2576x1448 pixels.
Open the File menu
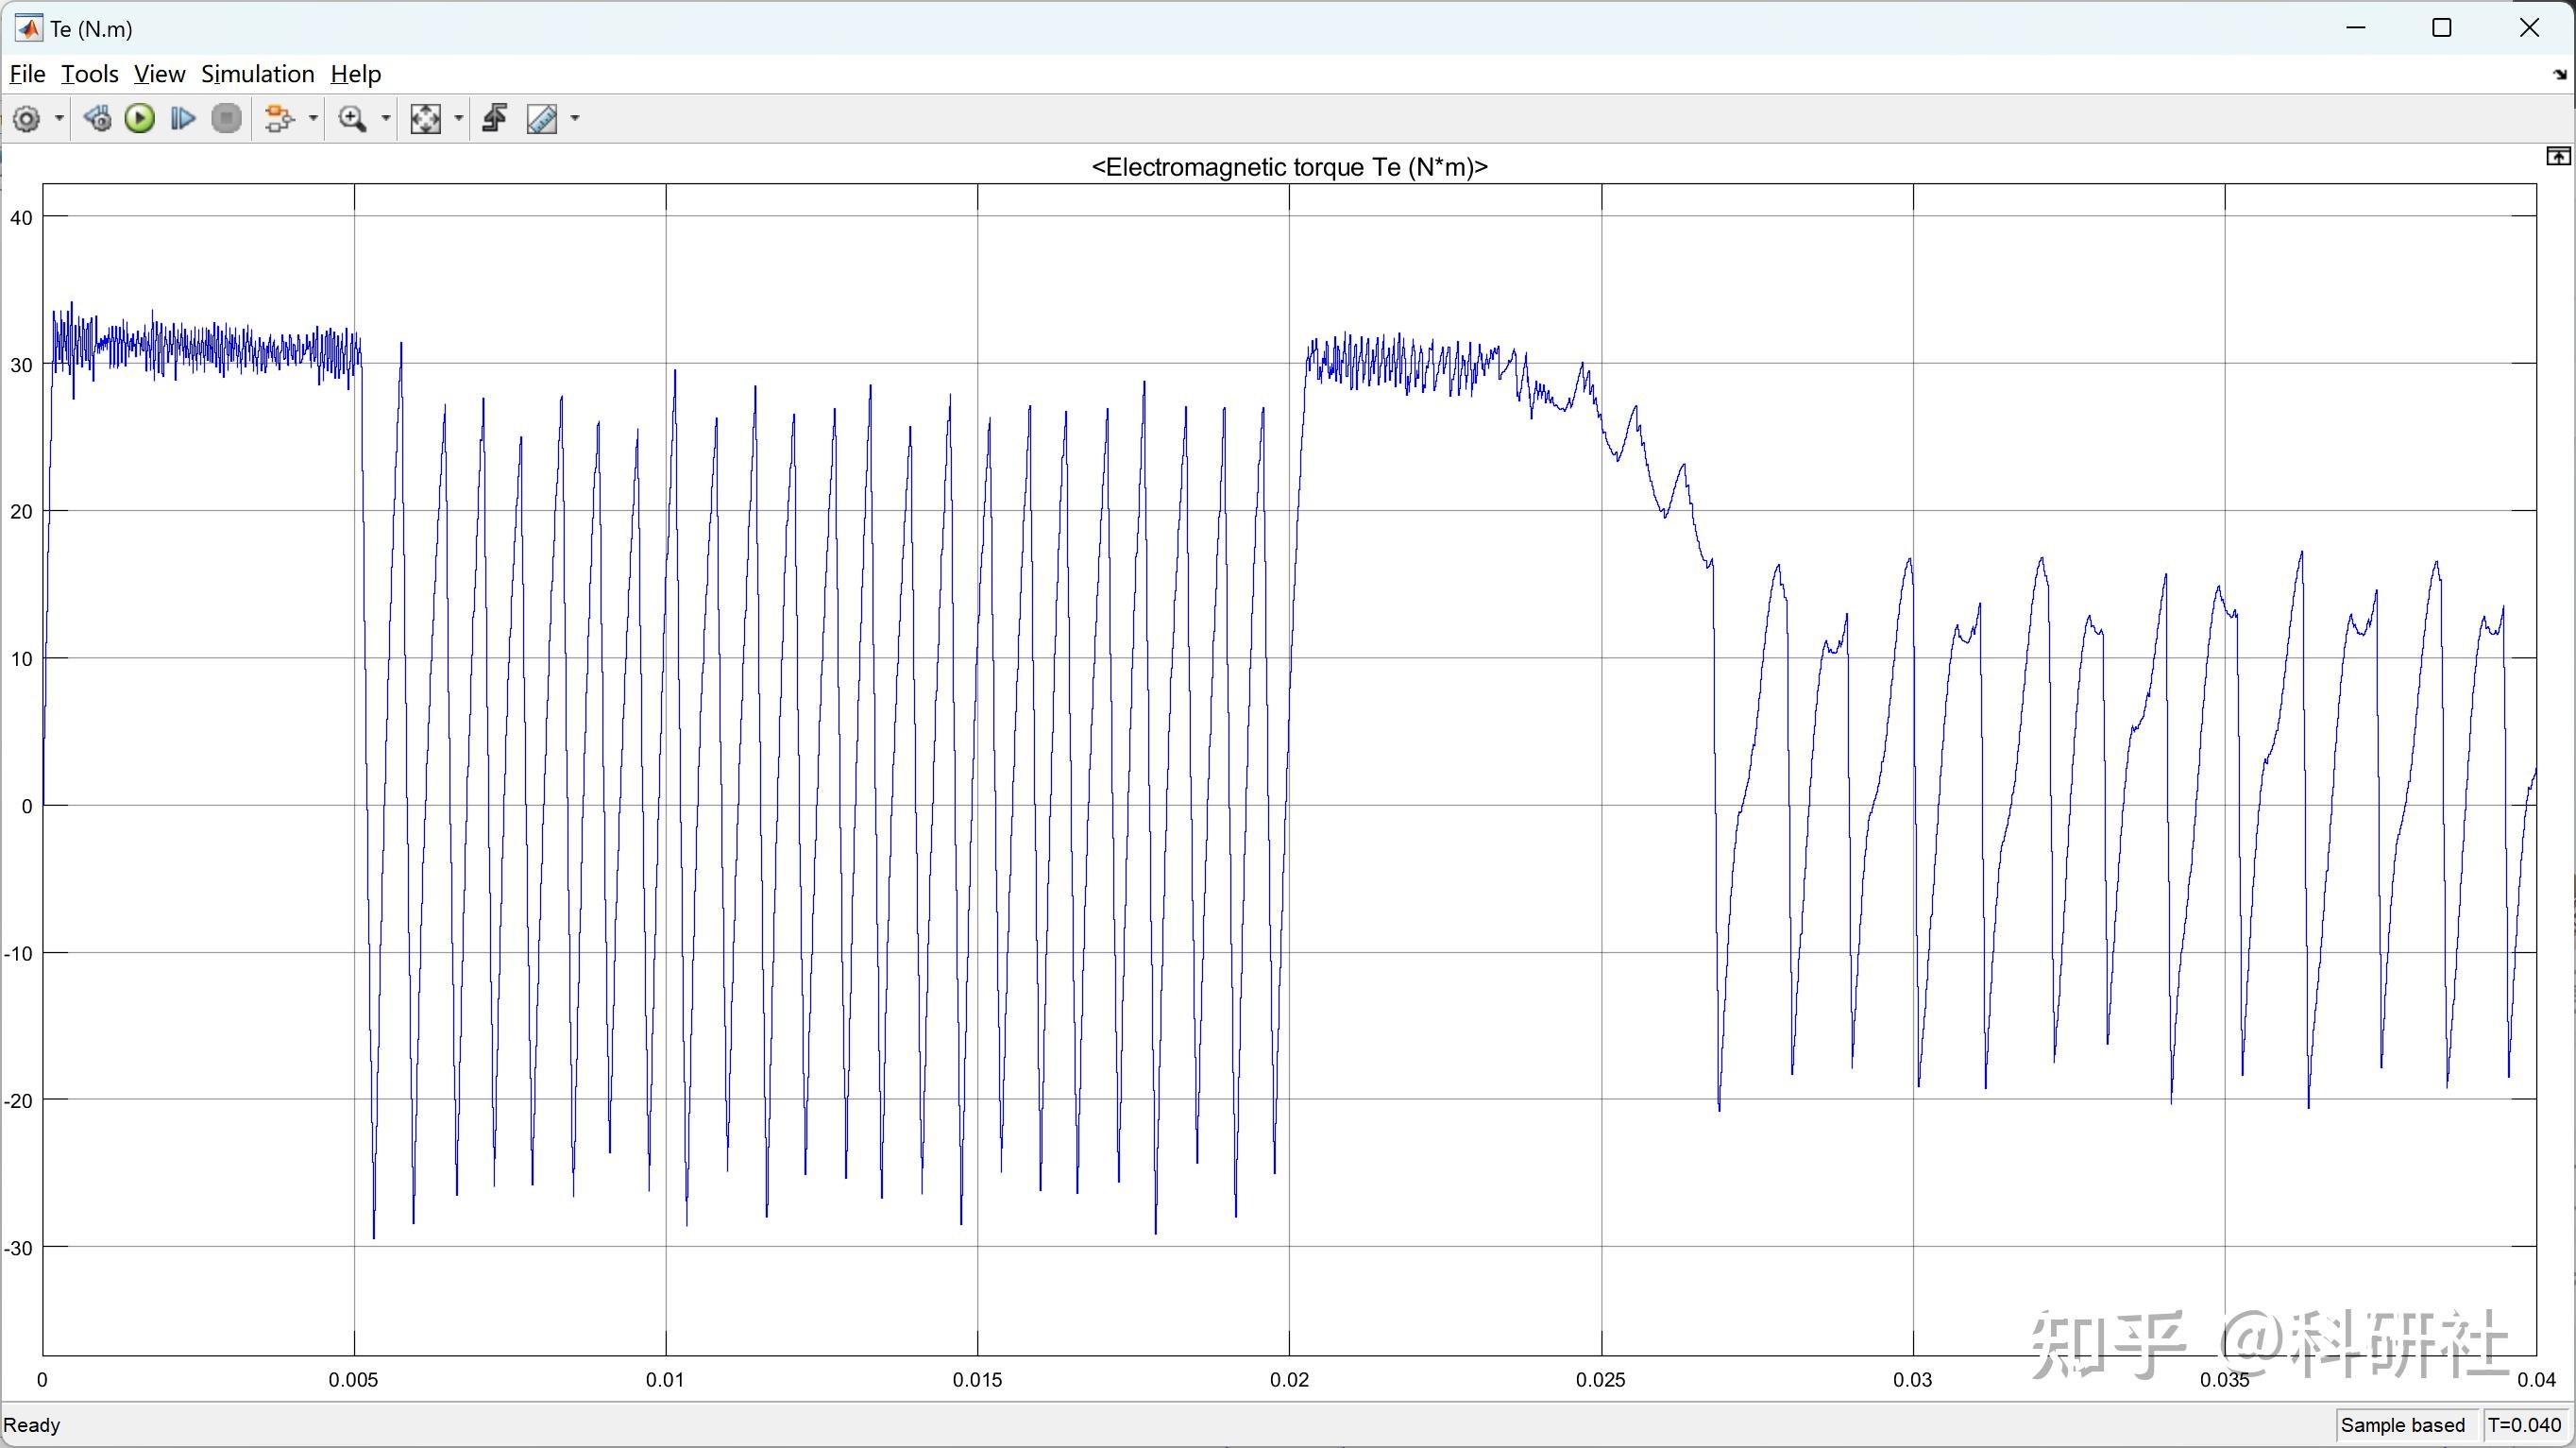point(27,74)
